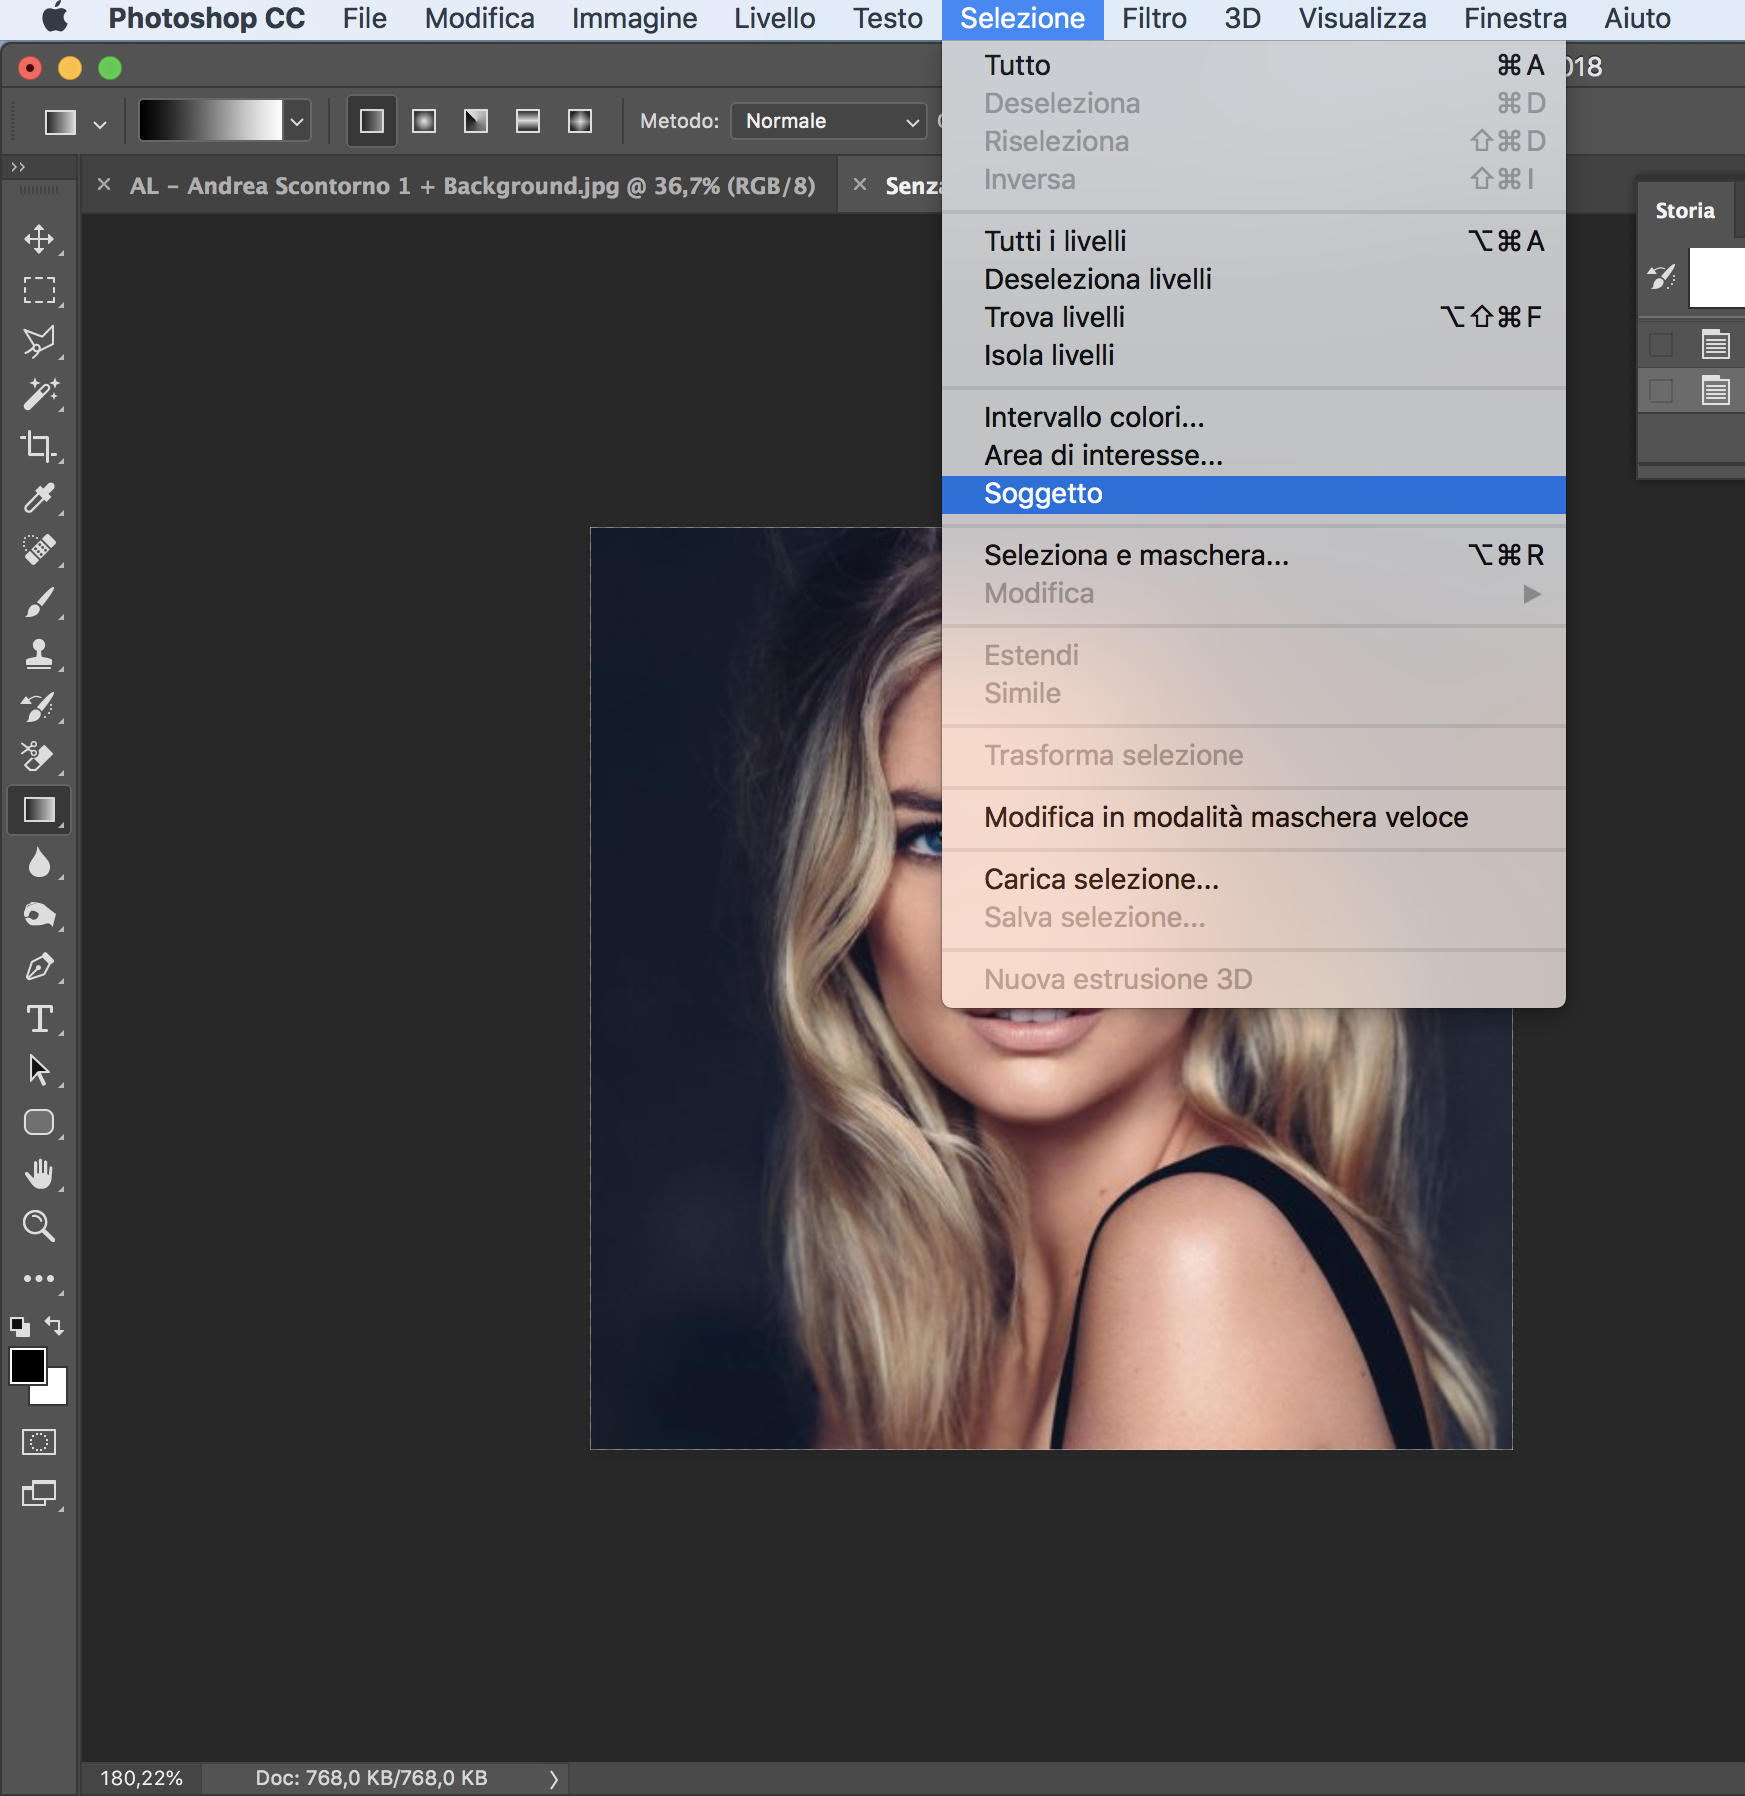Click the black foreground color swatch

27,1365
